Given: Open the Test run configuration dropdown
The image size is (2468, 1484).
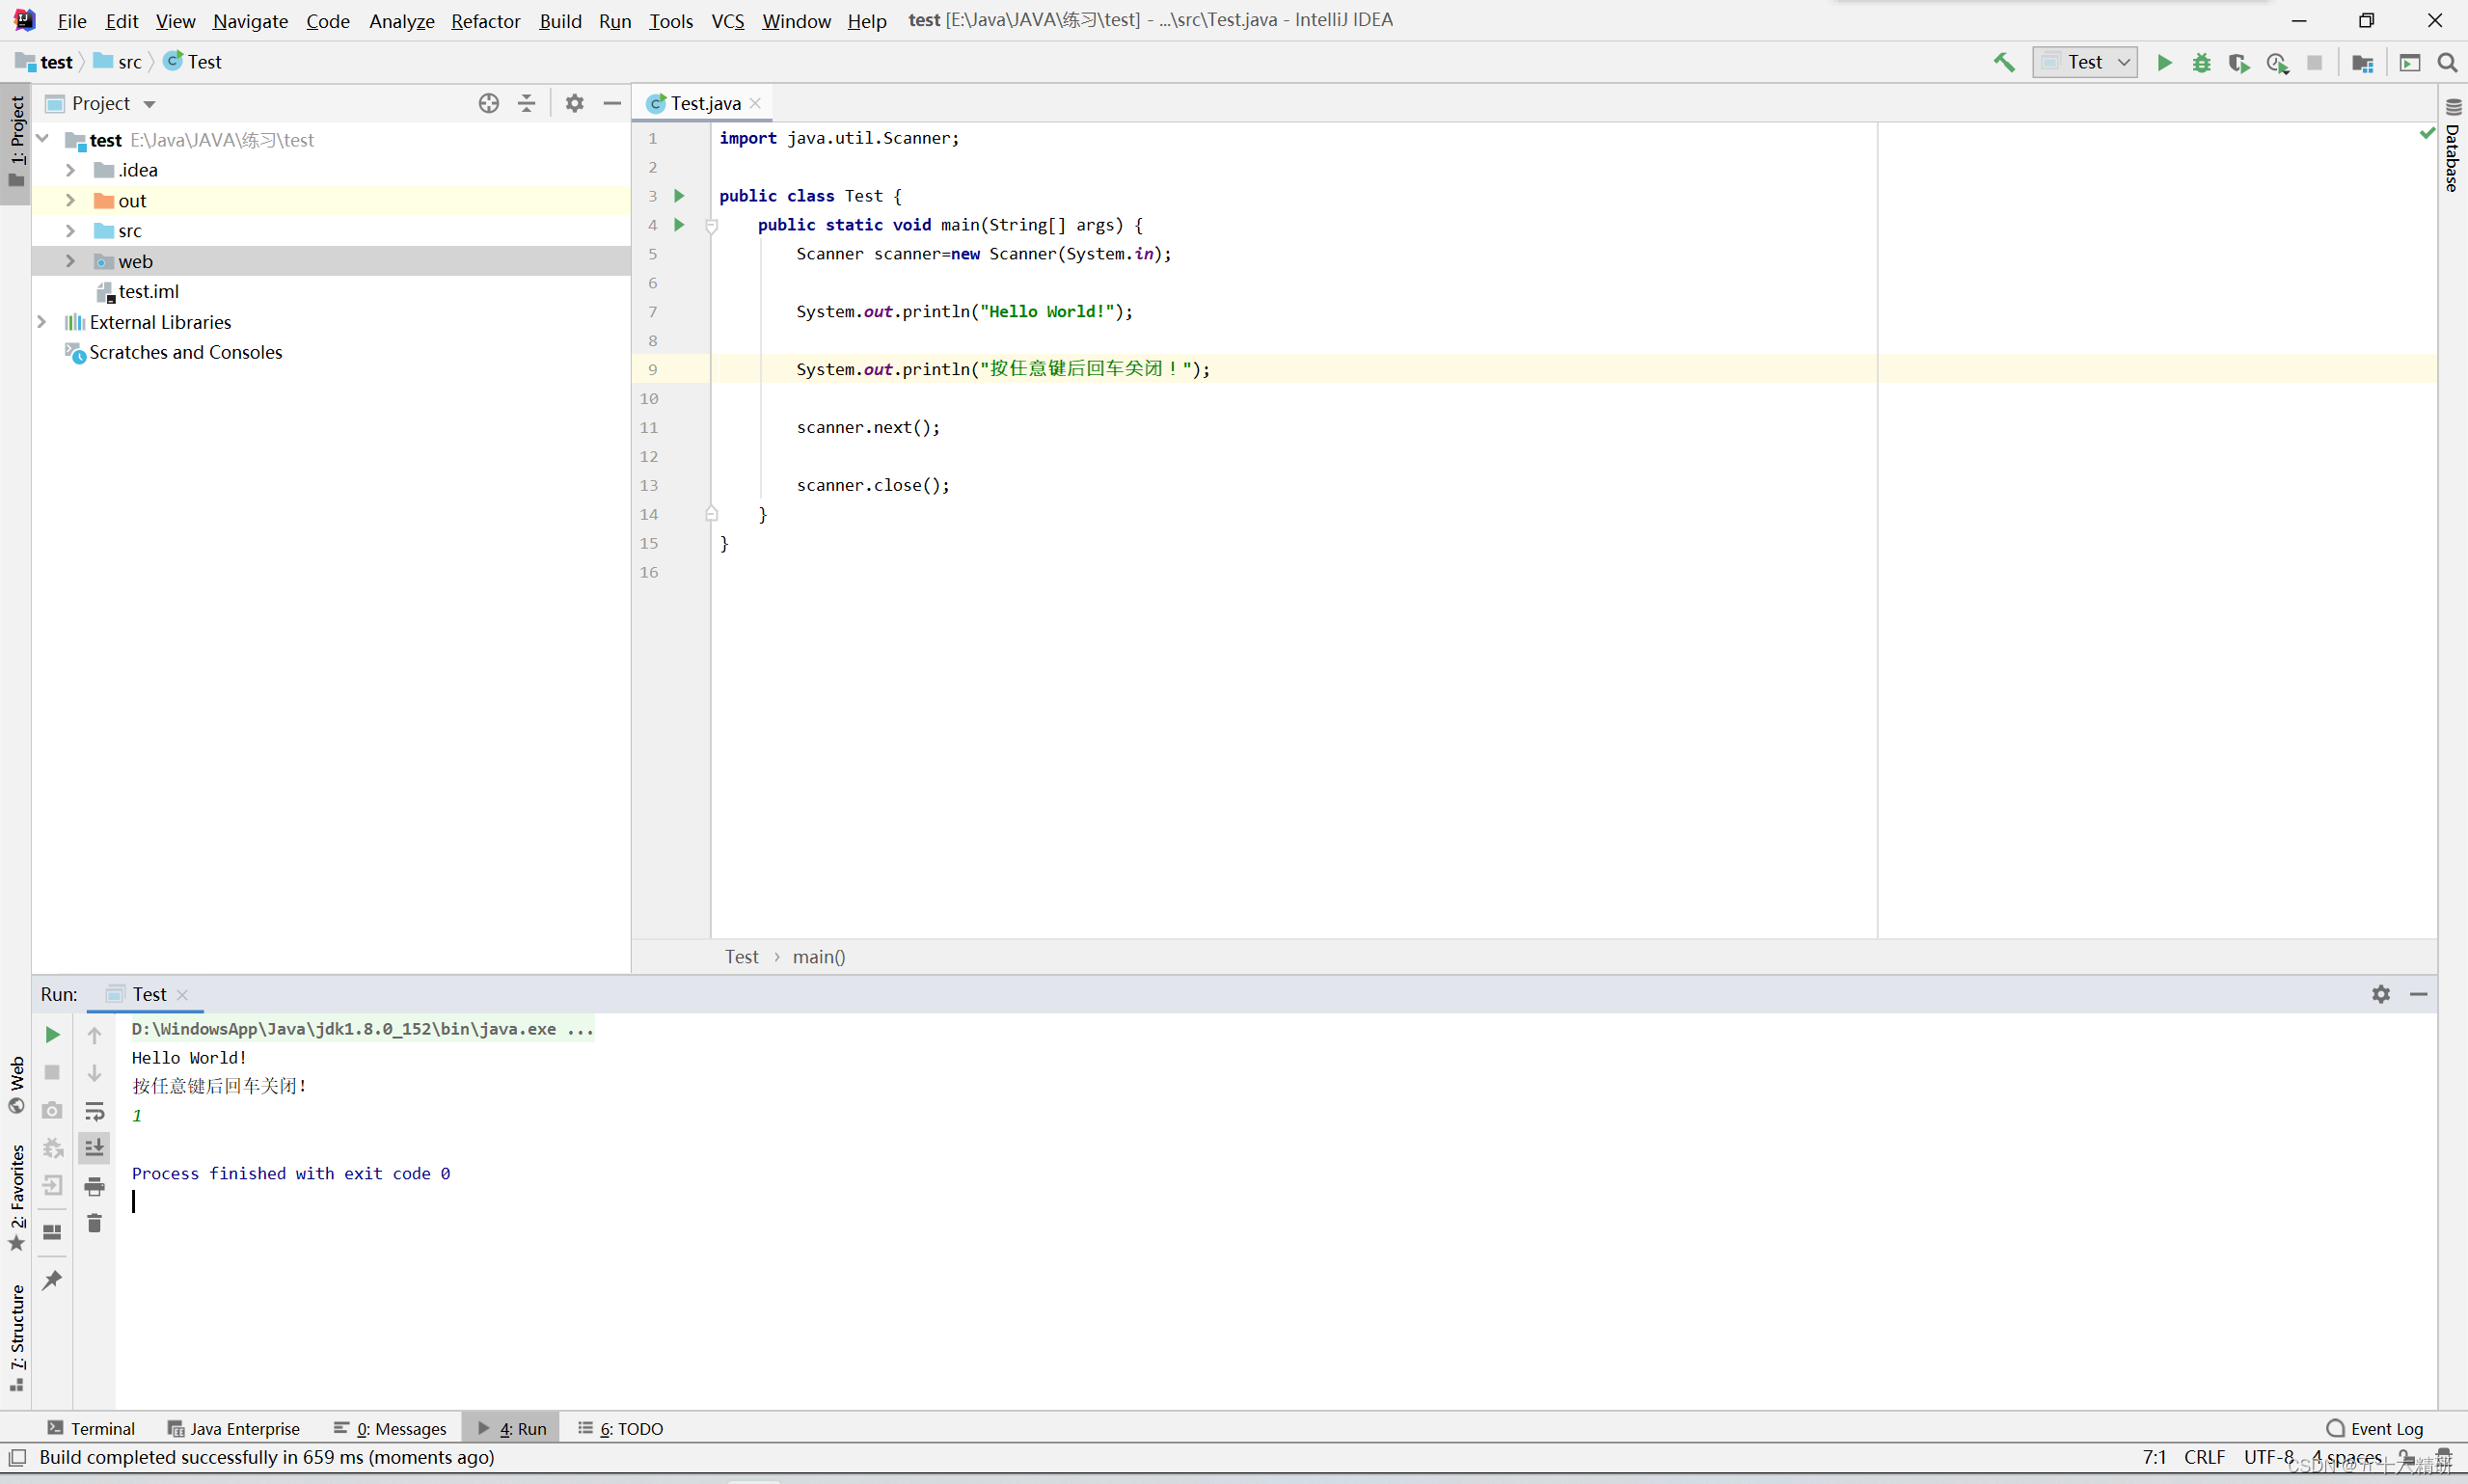Looking at the screenshot, I should (x=2084, y=62).
